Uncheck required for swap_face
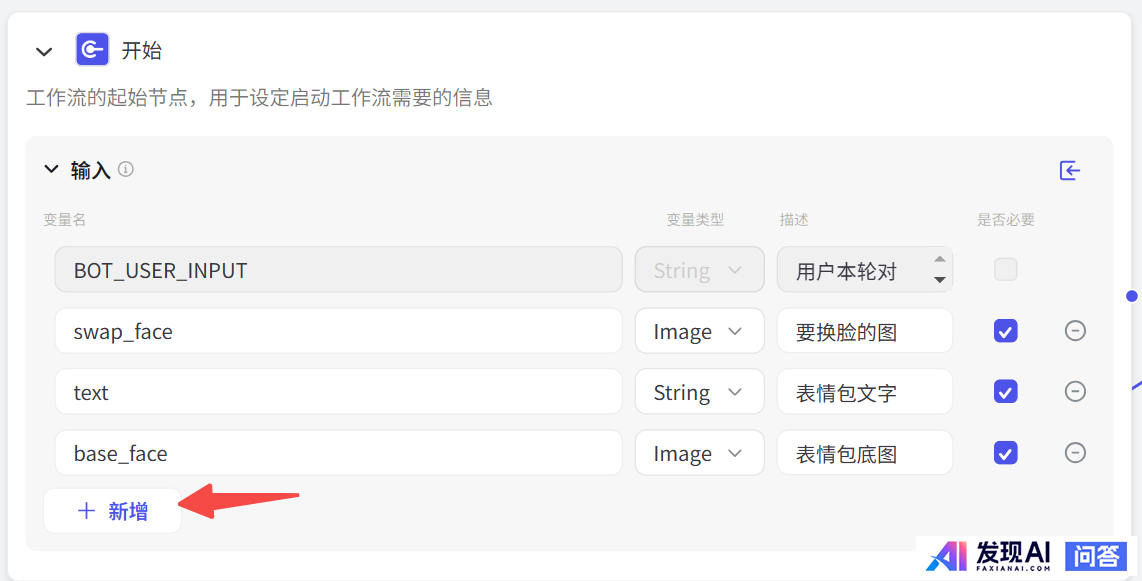Image resolution: width=1142 pixels, height=581 pixels. [1005, 331]
